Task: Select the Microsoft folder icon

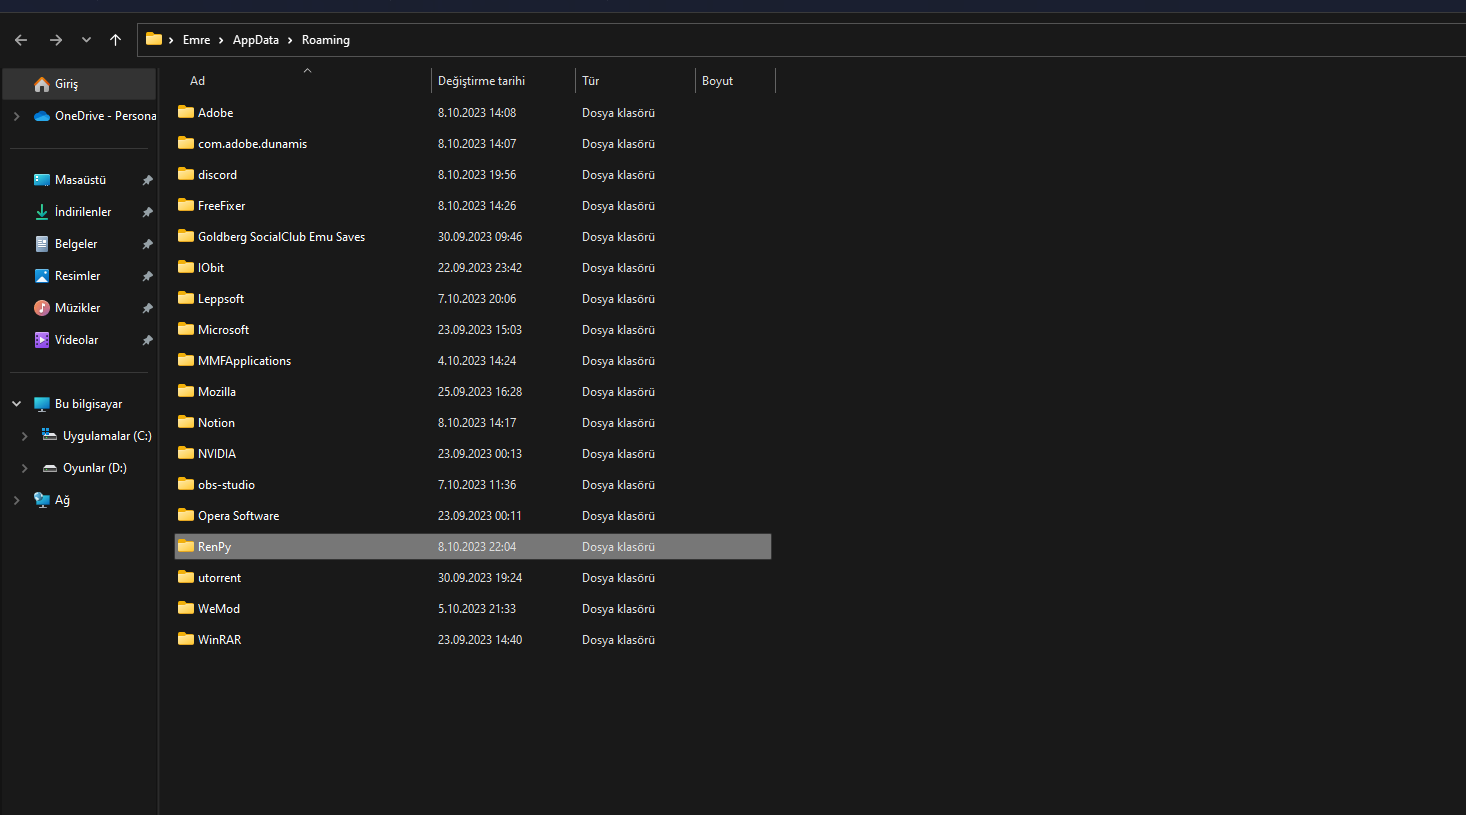Action: pos(186,329)
